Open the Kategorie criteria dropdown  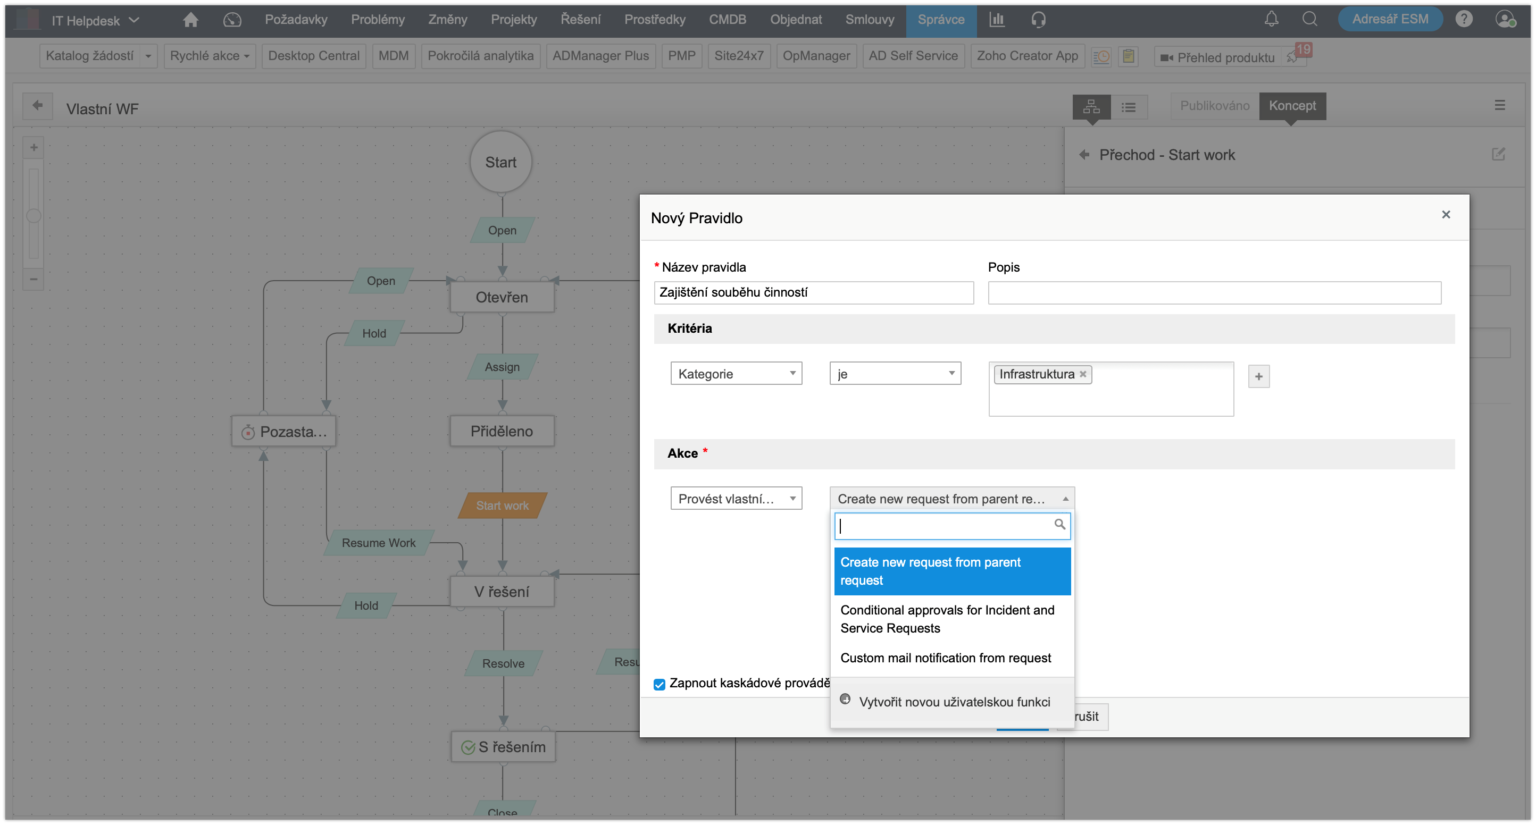(736, 374)
